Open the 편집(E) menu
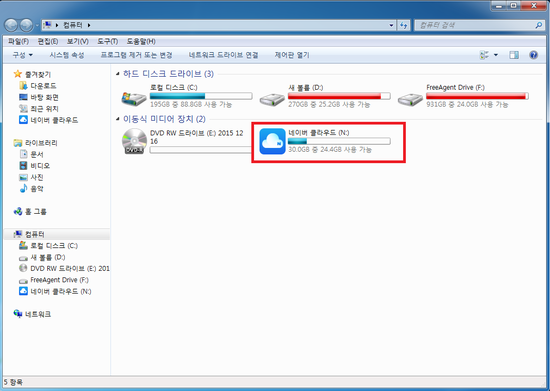This screenshot has width=550, height=391. [x=48, y=41]
